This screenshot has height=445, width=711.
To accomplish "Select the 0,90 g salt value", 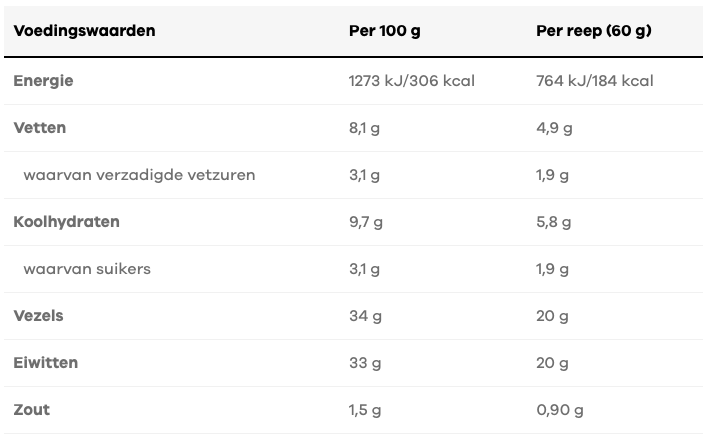I will 560,410.
